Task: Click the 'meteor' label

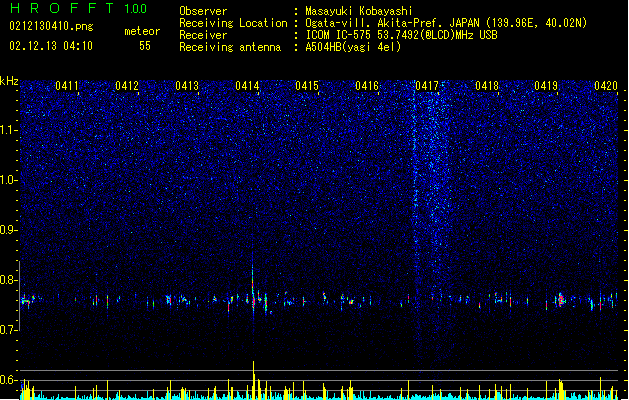Action: click(x=142, y=31)
